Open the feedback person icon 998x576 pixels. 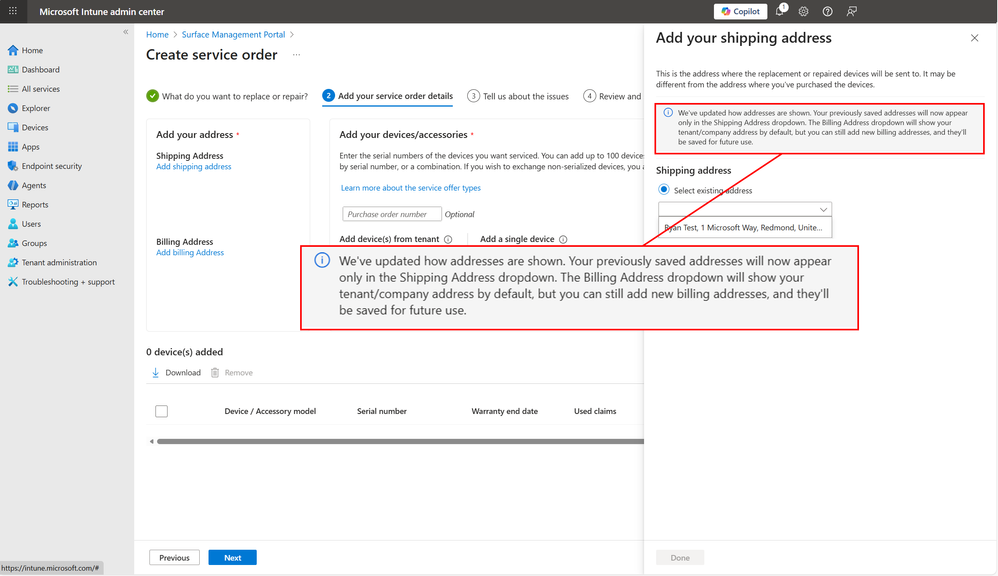[x=852, y=11]
